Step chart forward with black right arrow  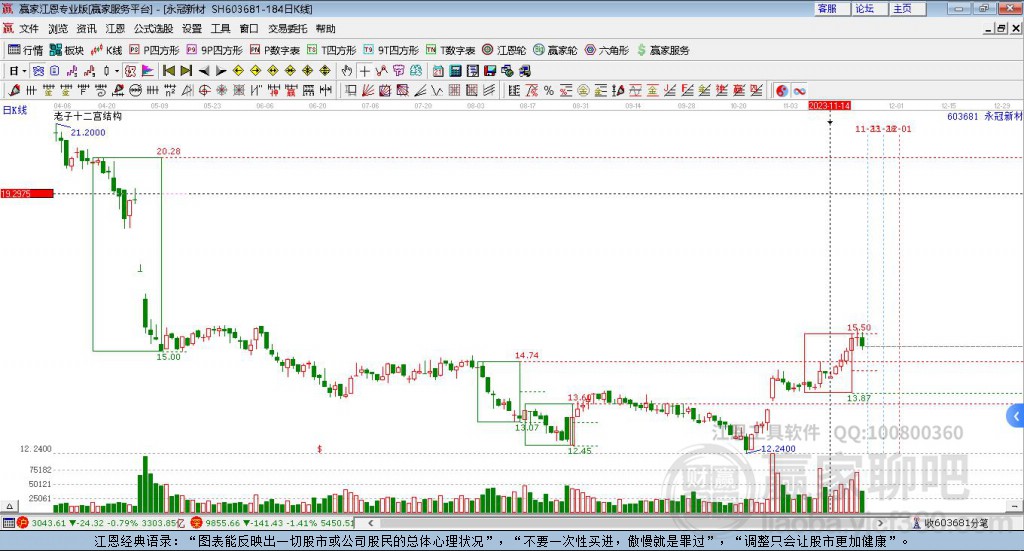point(221,71)
